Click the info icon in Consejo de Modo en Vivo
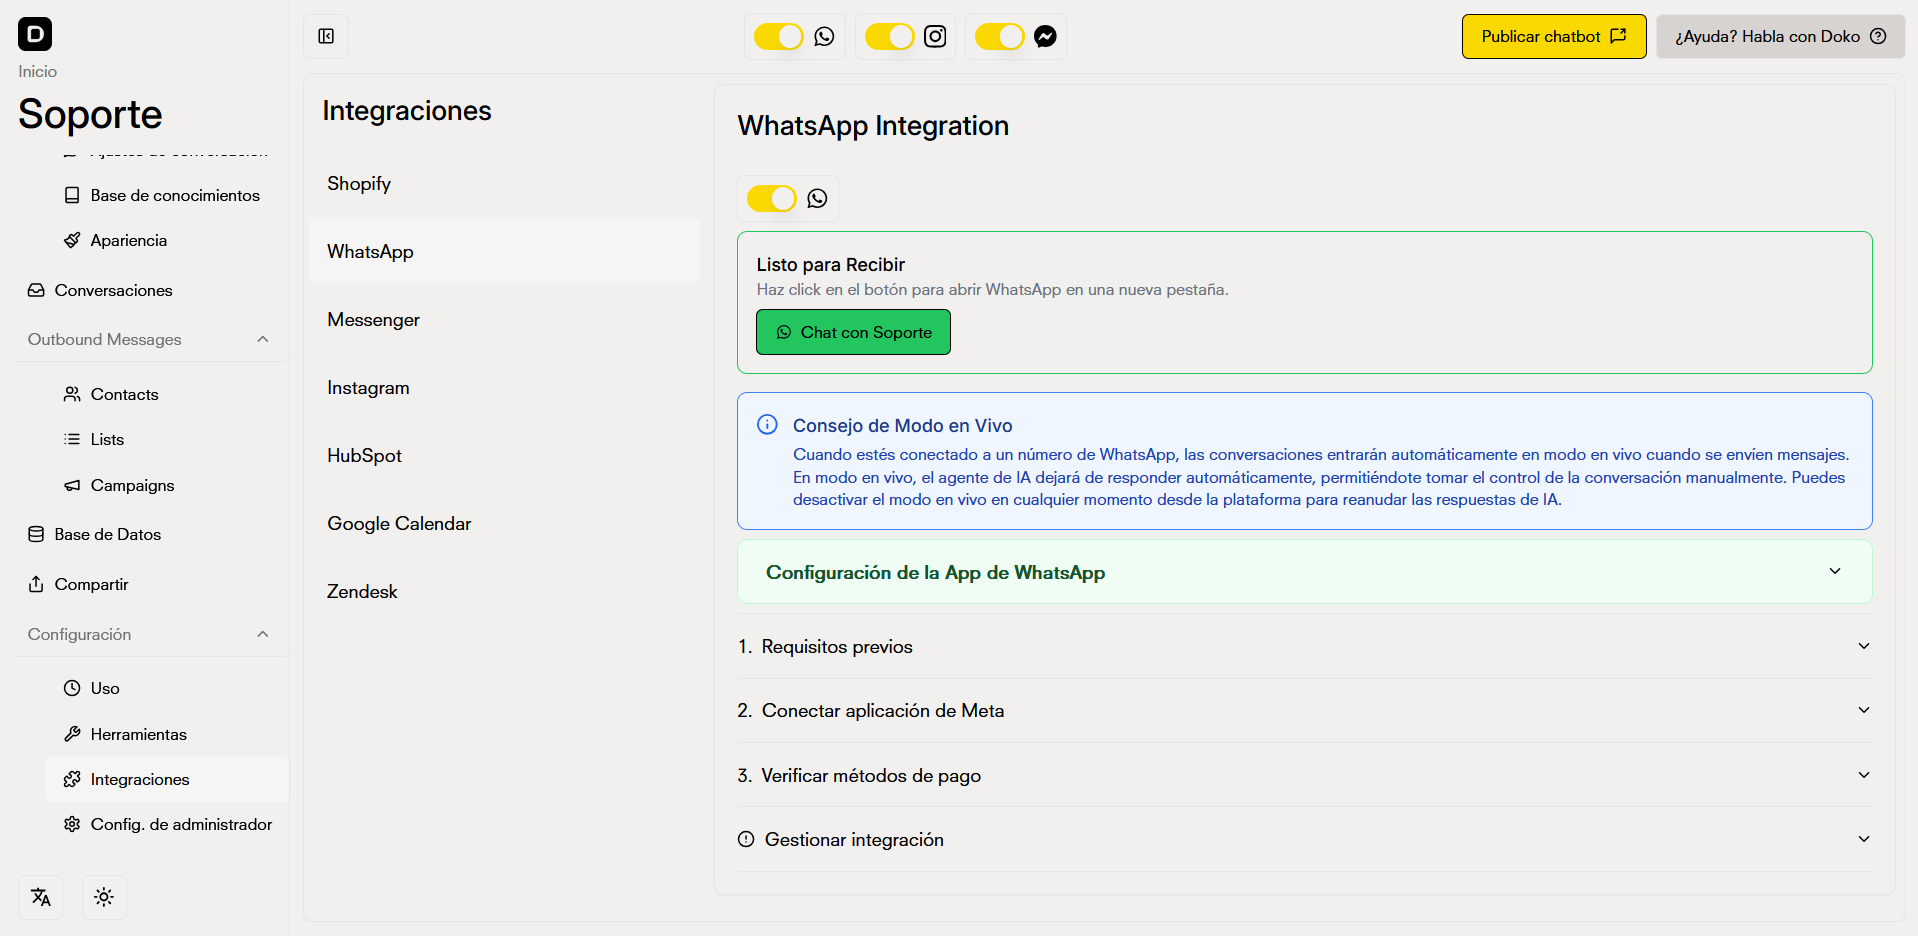The image size is (1918, 936). point(767,424)
